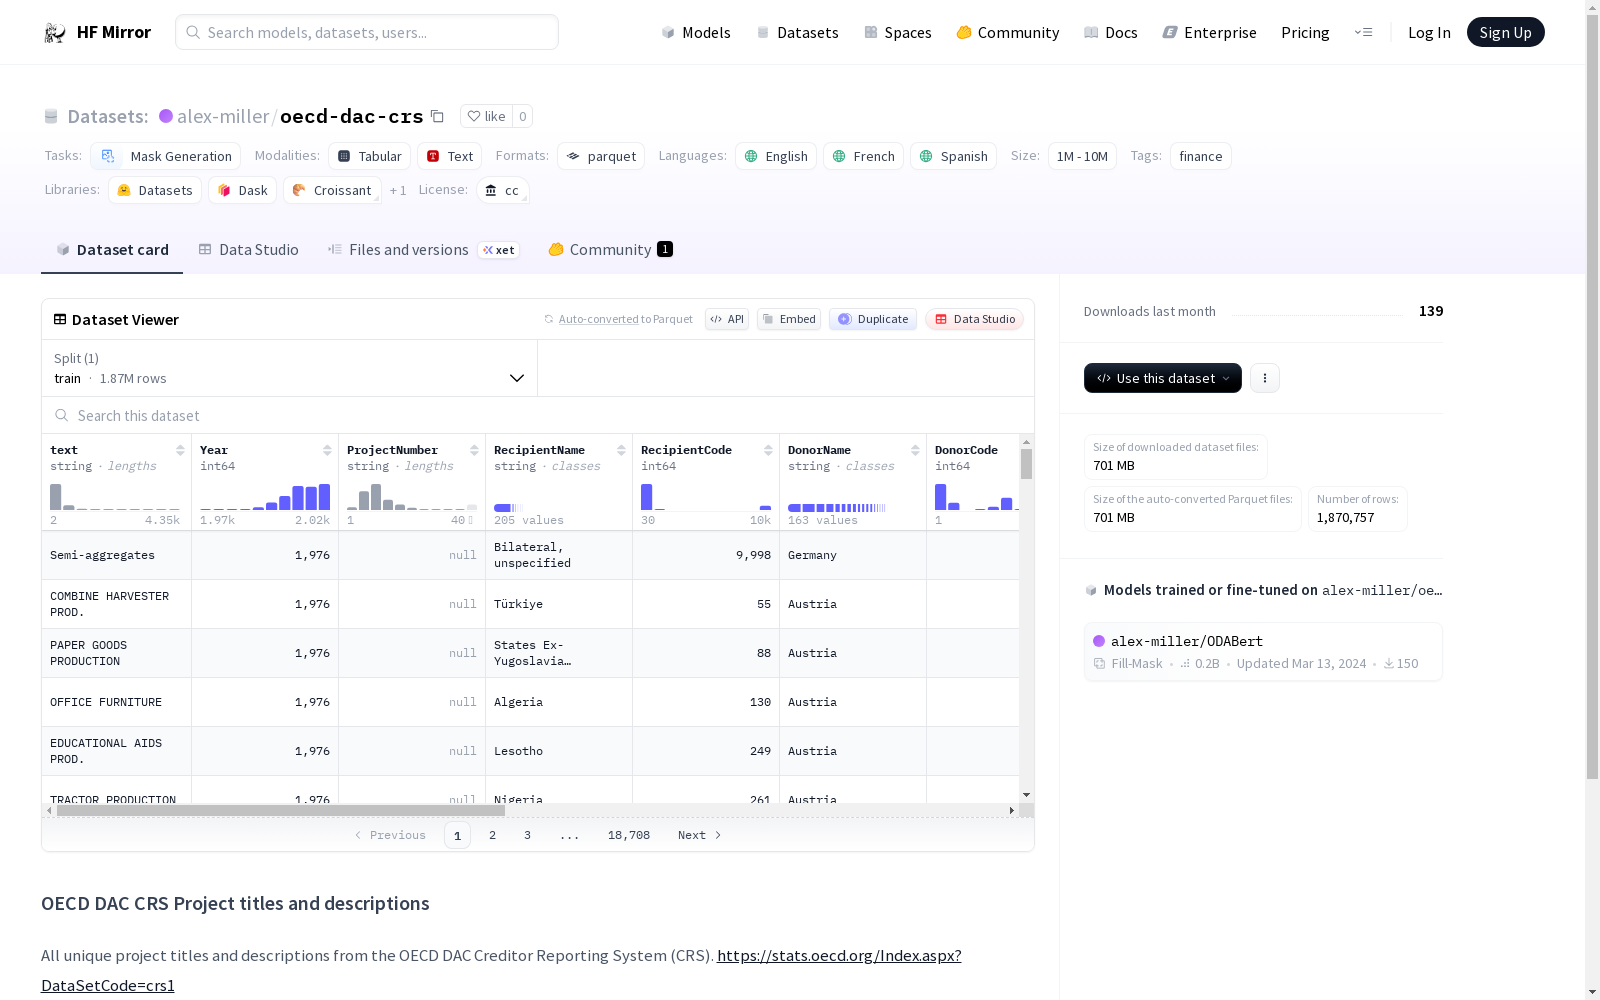Click Next page in pagination

tap(700, 835)
